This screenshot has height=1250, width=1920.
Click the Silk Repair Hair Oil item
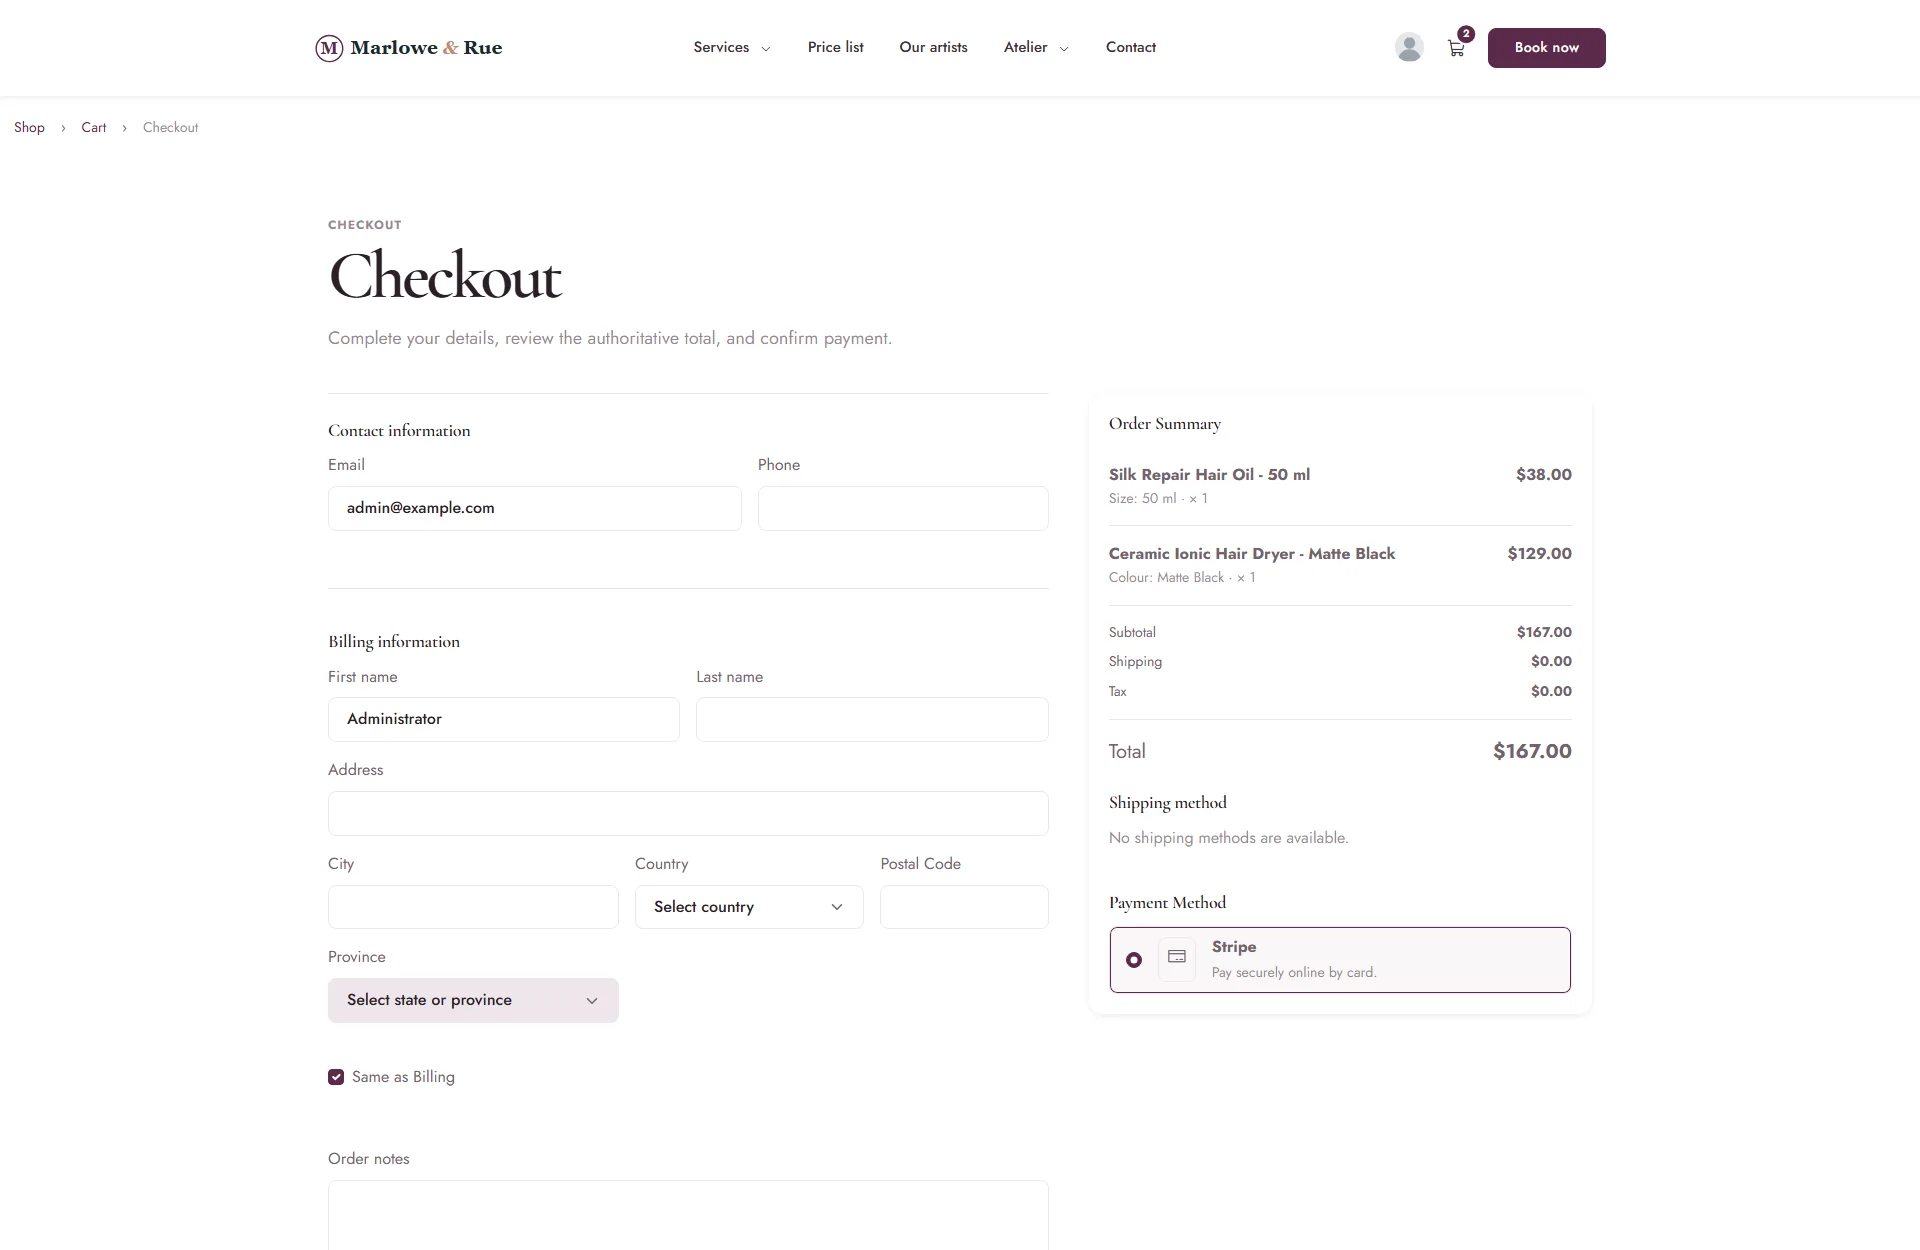pyautogui.click(x=1209, y=475)
